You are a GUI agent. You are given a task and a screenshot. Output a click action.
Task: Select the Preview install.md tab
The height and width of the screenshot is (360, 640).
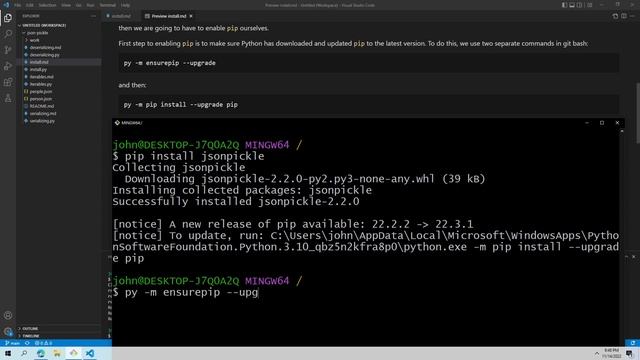[x=168, y=16]
